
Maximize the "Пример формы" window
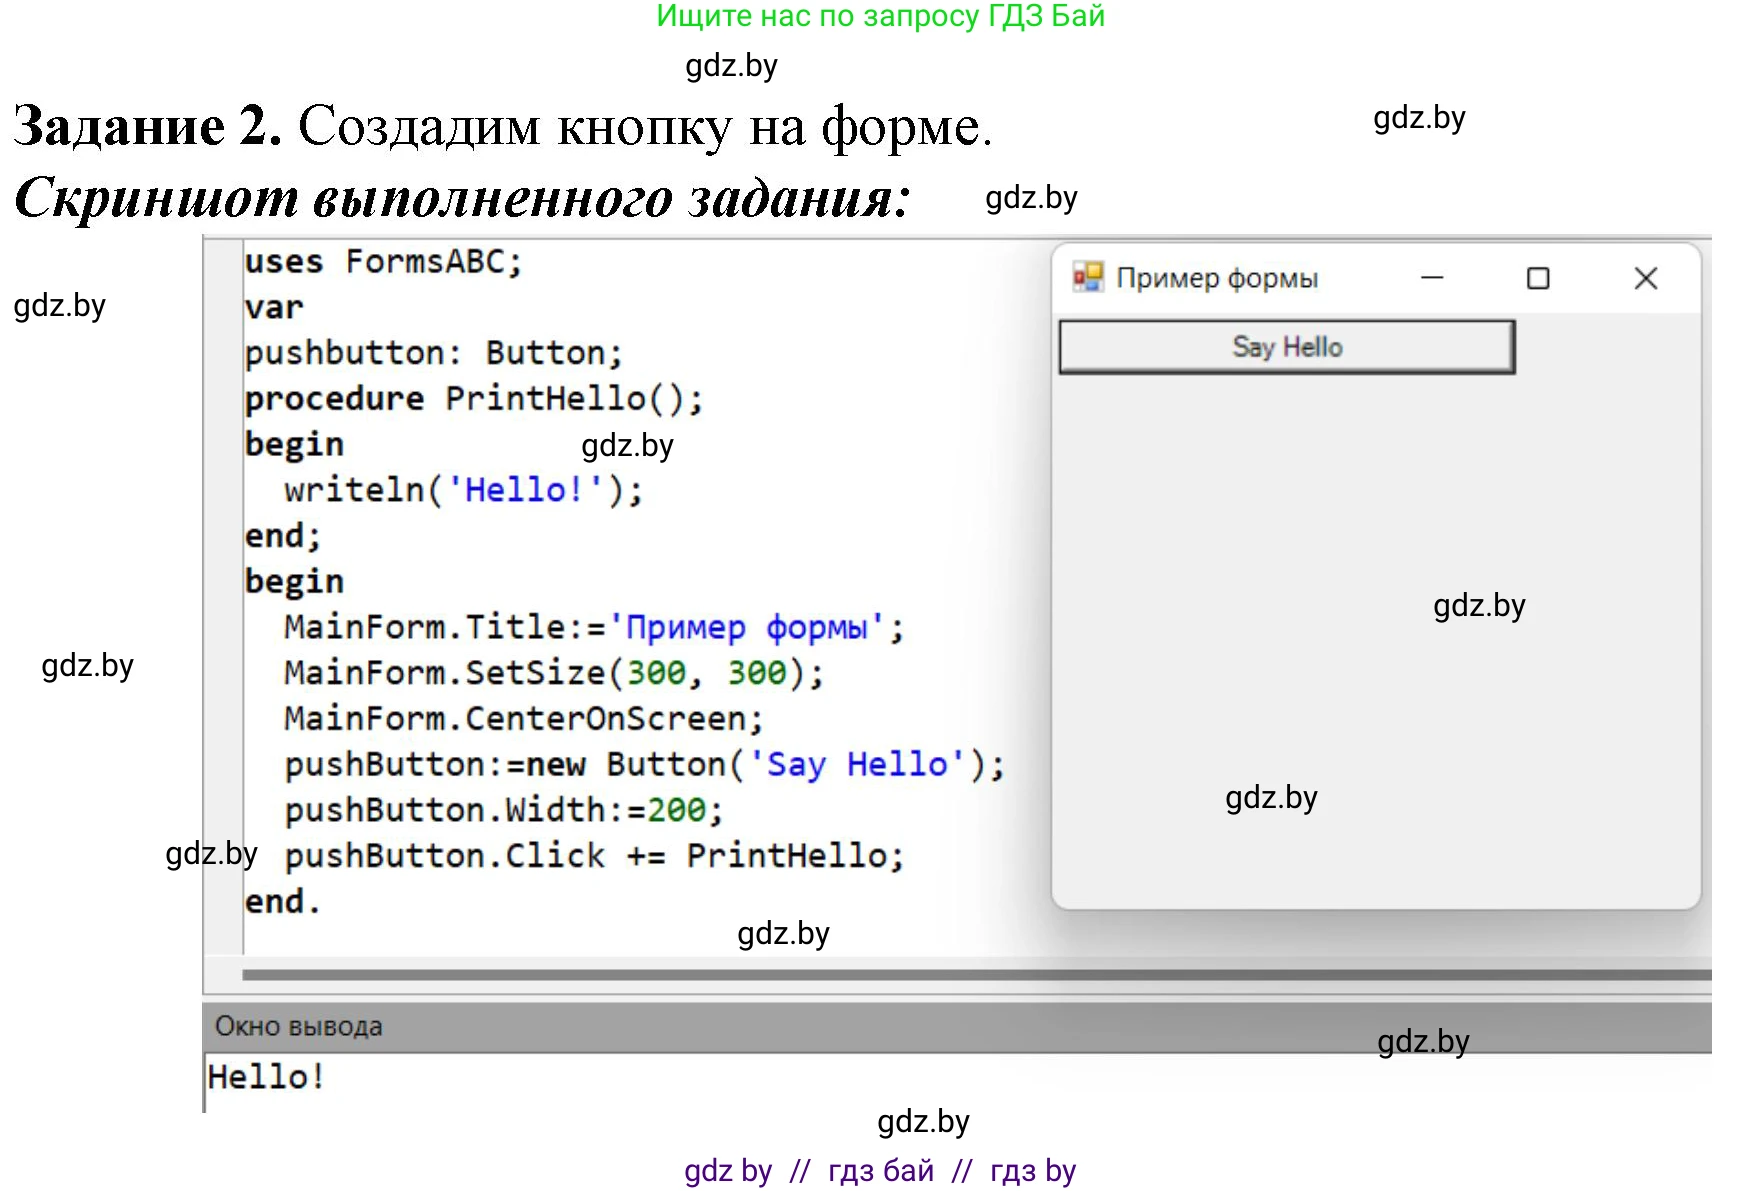pos(1538,278)
